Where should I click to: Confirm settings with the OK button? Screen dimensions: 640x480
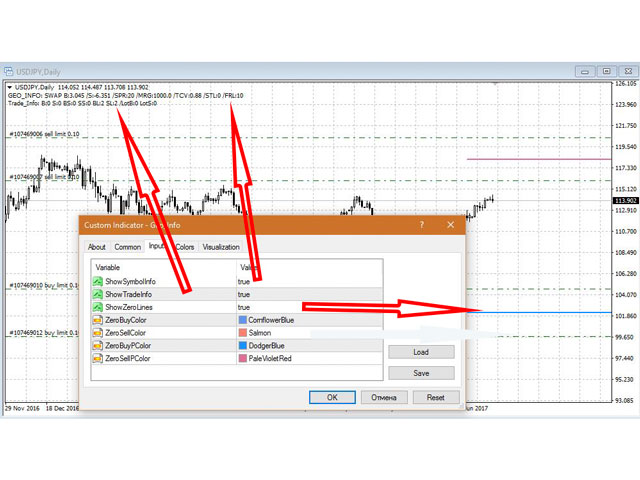click(333, 397)
